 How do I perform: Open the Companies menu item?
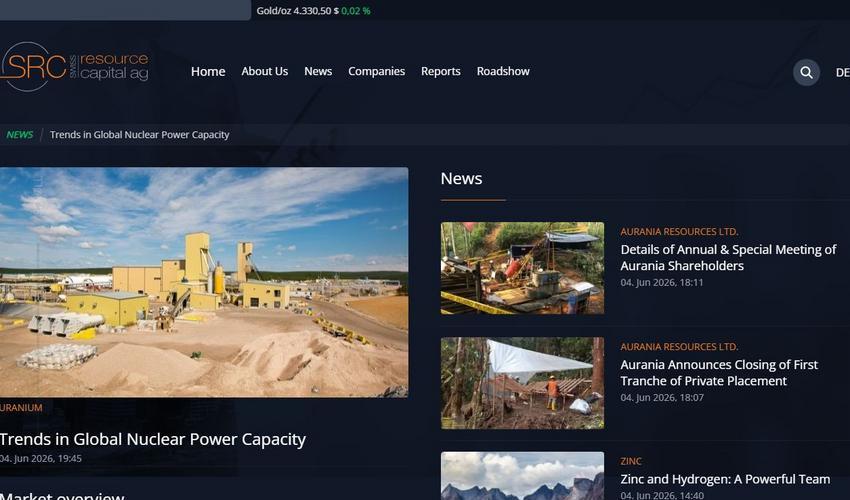(x=377, y=71)
